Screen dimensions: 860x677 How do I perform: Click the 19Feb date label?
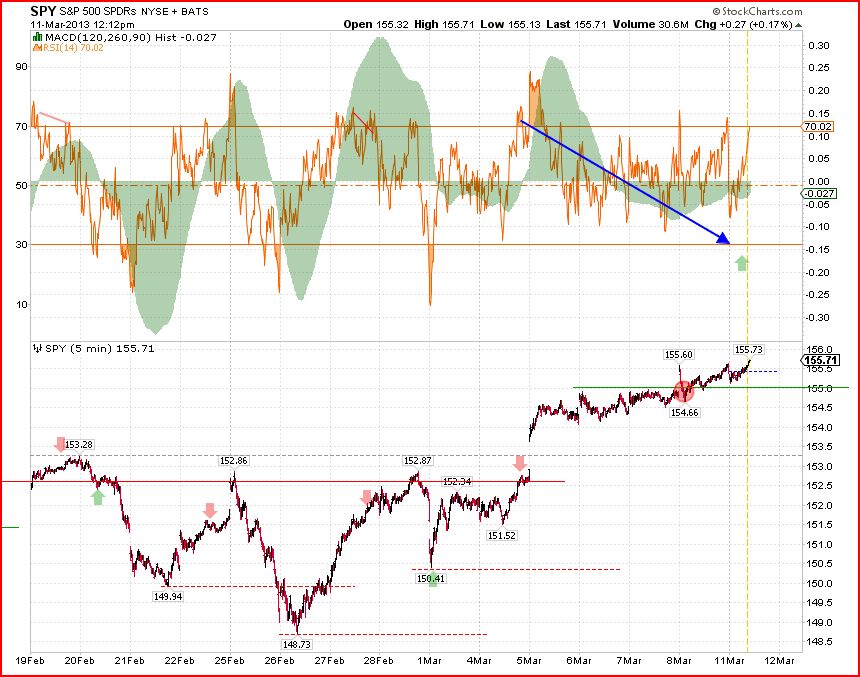(x=29, y=660)
